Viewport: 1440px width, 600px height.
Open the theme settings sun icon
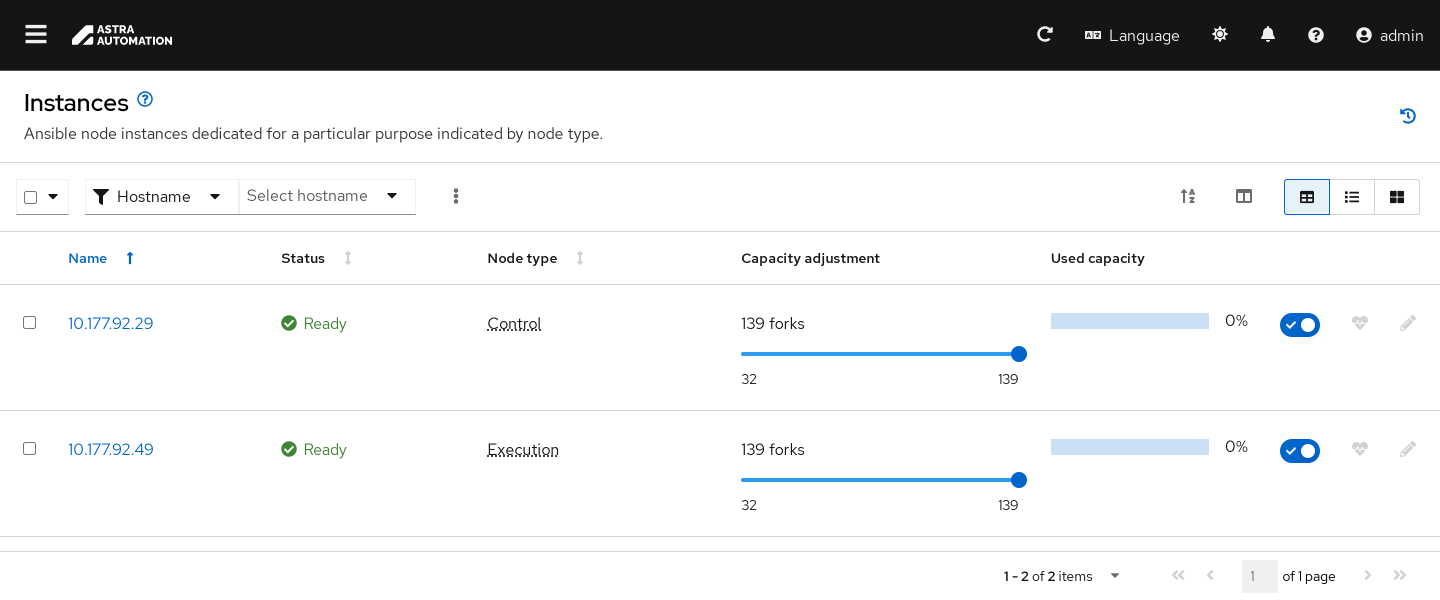coord(1220,35)
